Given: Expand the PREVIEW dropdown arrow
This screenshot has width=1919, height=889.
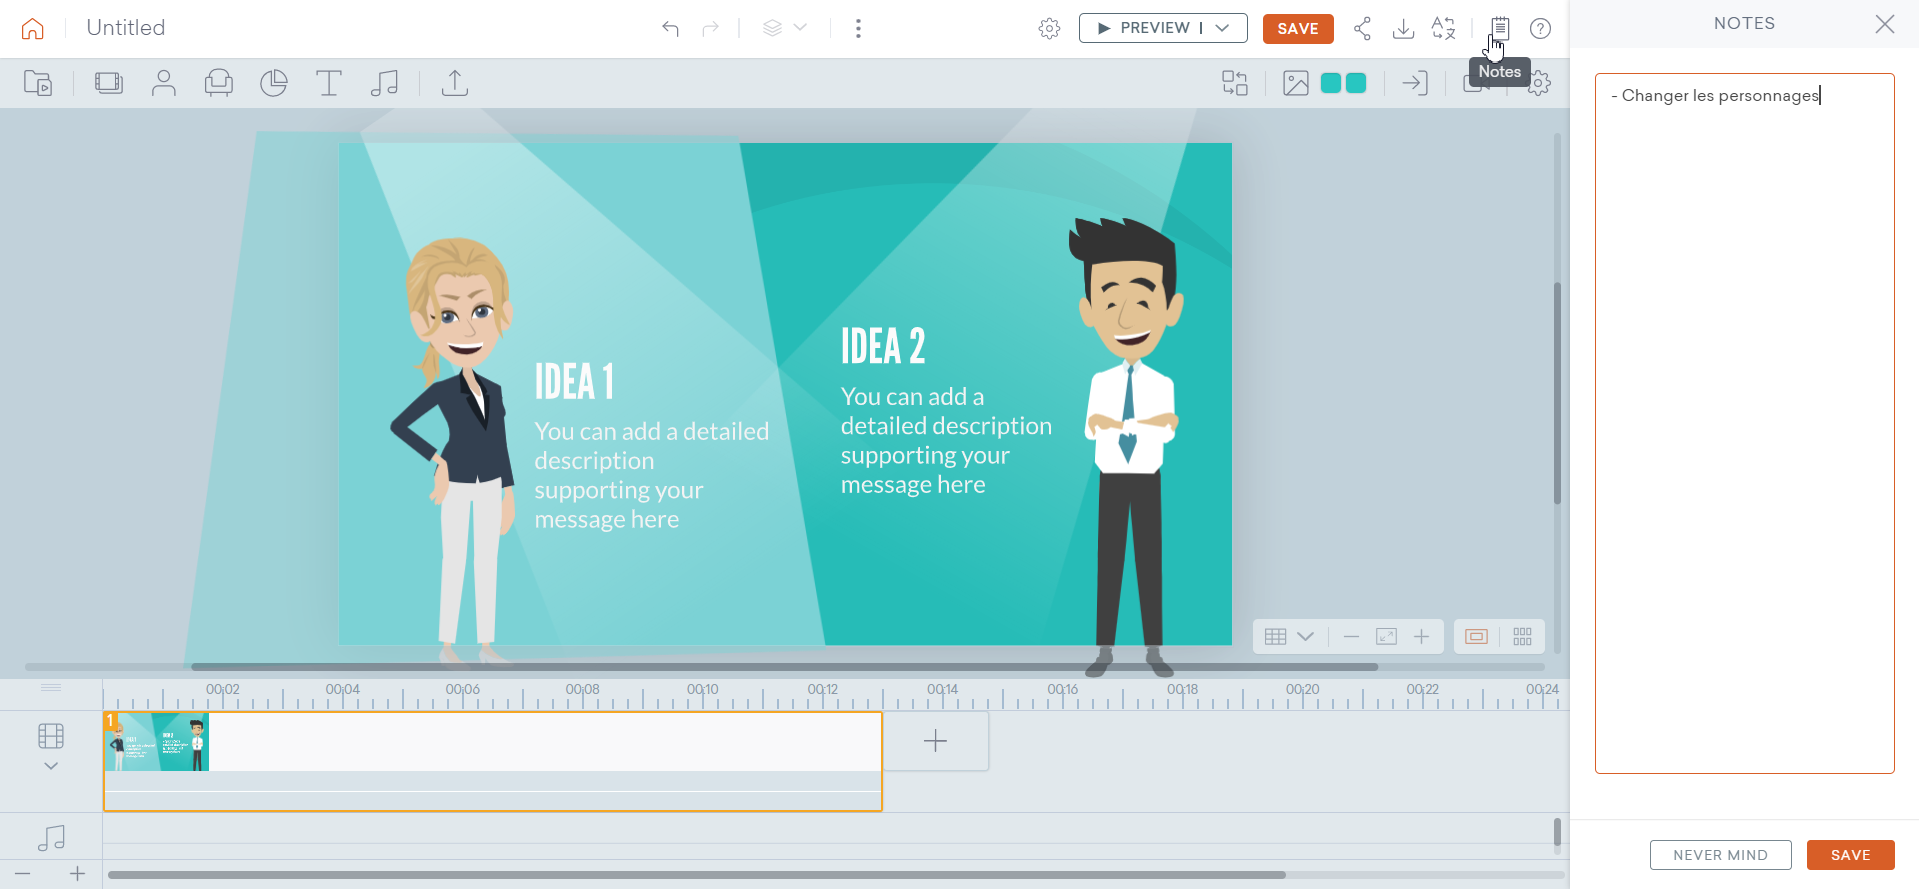Looking at the screenshot, I should [1222, 28].
